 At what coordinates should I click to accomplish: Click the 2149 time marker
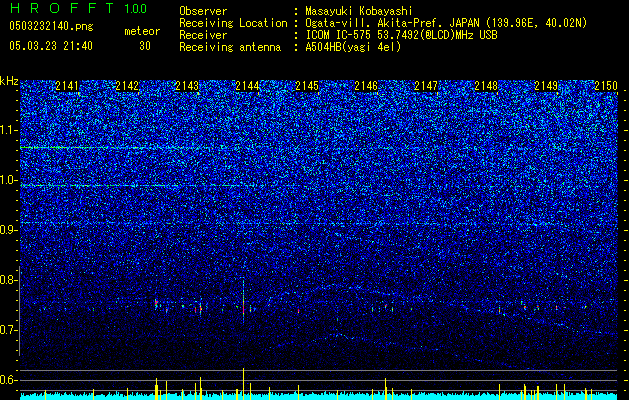546,86
